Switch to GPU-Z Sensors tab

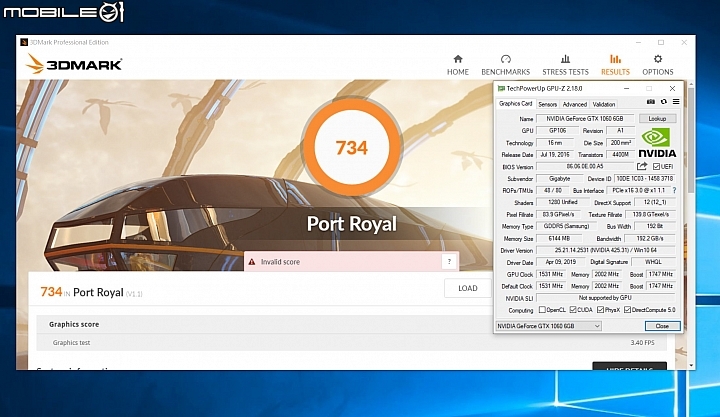pos(547,104)
